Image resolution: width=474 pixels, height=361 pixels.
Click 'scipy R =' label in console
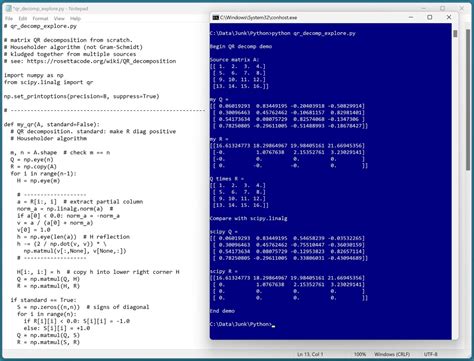[x=224, y=271]
